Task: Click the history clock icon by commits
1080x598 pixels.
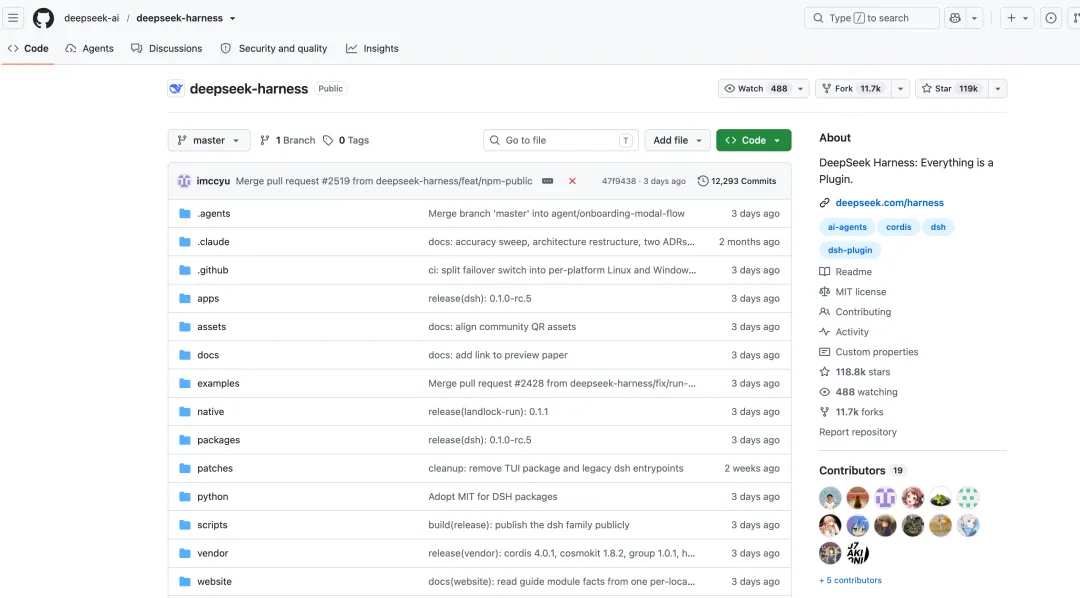Action: pyautogui.click(x=703, y=181)
